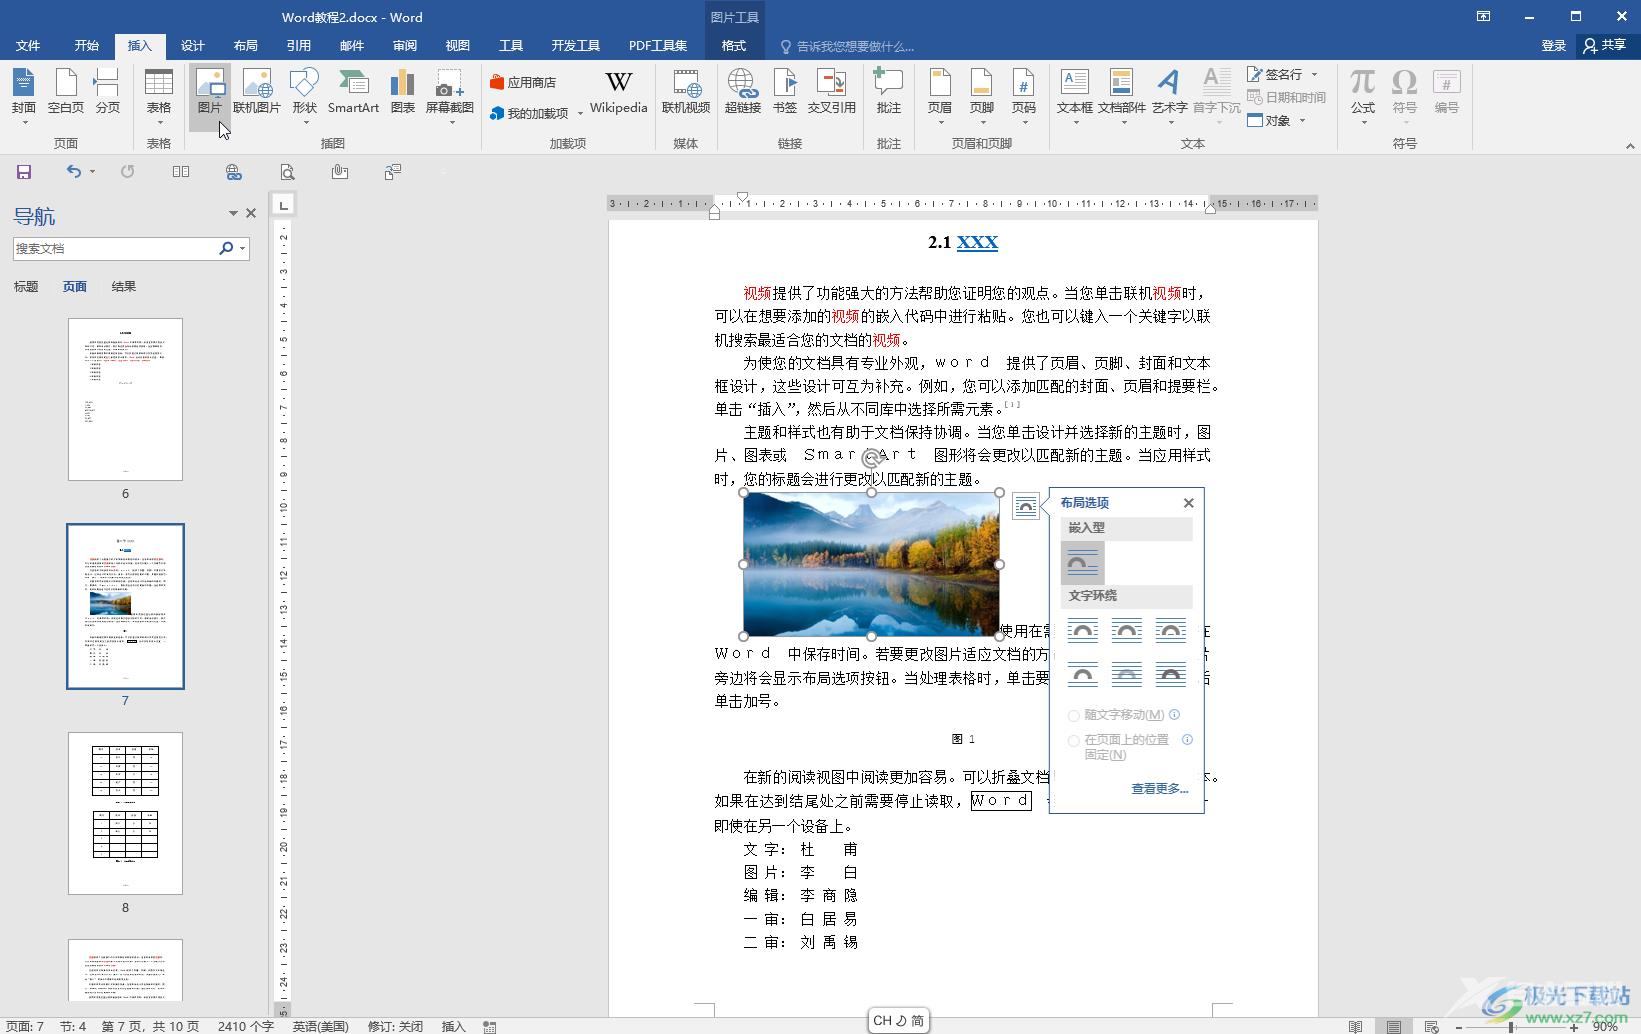Insert a Cross-reference (交叉引用)

(831, 92)
